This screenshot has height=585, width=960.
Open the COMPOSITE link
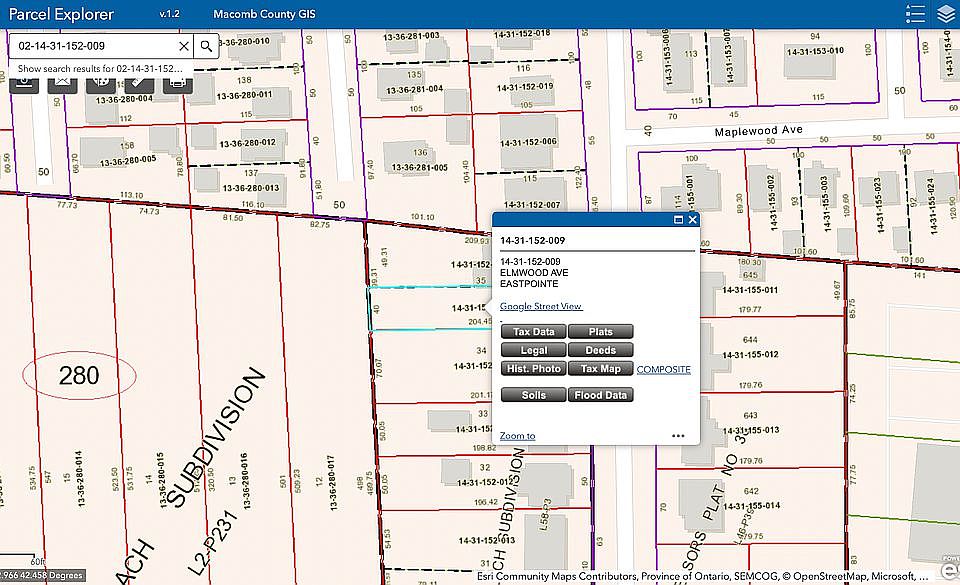click(664, 370)
